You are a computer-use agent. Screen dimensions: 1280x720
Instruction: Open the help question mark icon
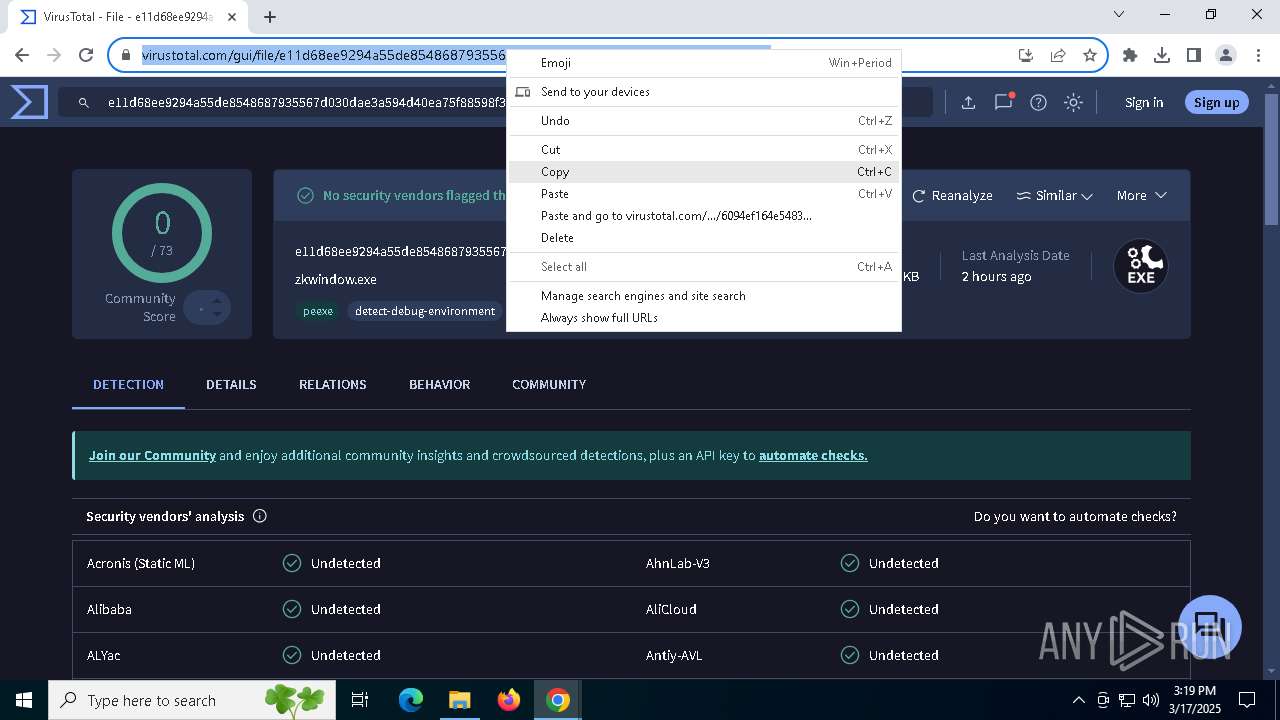[x=1038, y=102]
